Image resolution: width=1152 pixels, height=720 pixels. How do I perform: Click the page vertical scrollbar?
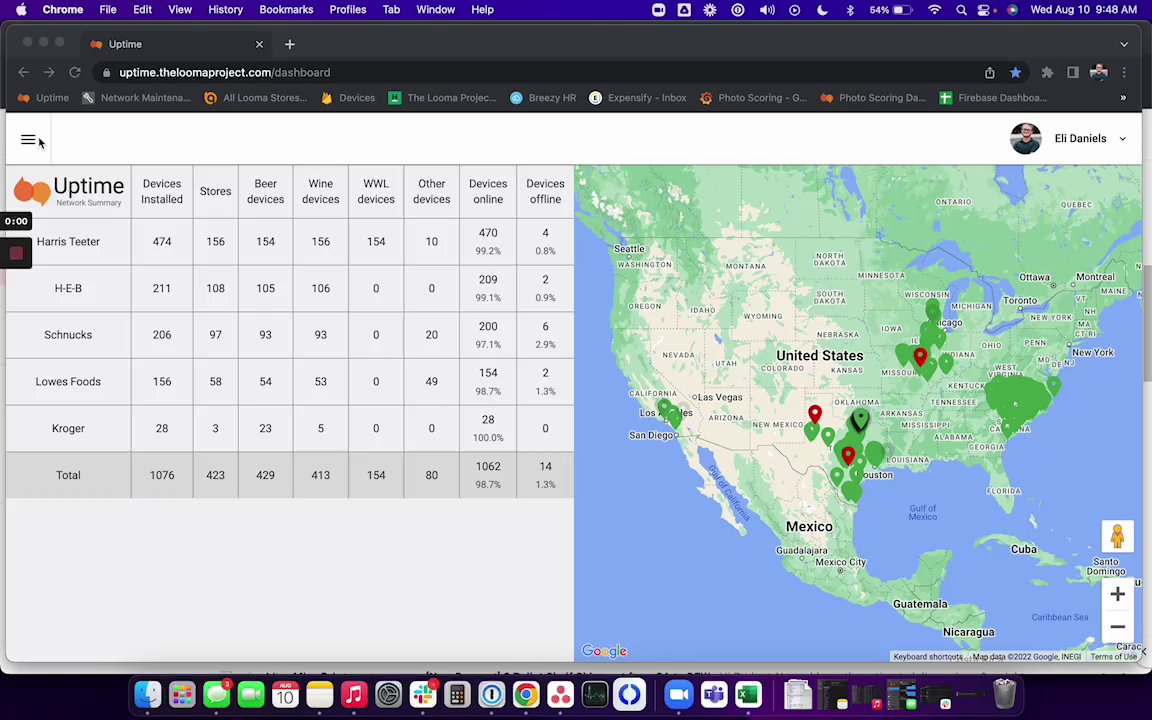click(1147, 323)
